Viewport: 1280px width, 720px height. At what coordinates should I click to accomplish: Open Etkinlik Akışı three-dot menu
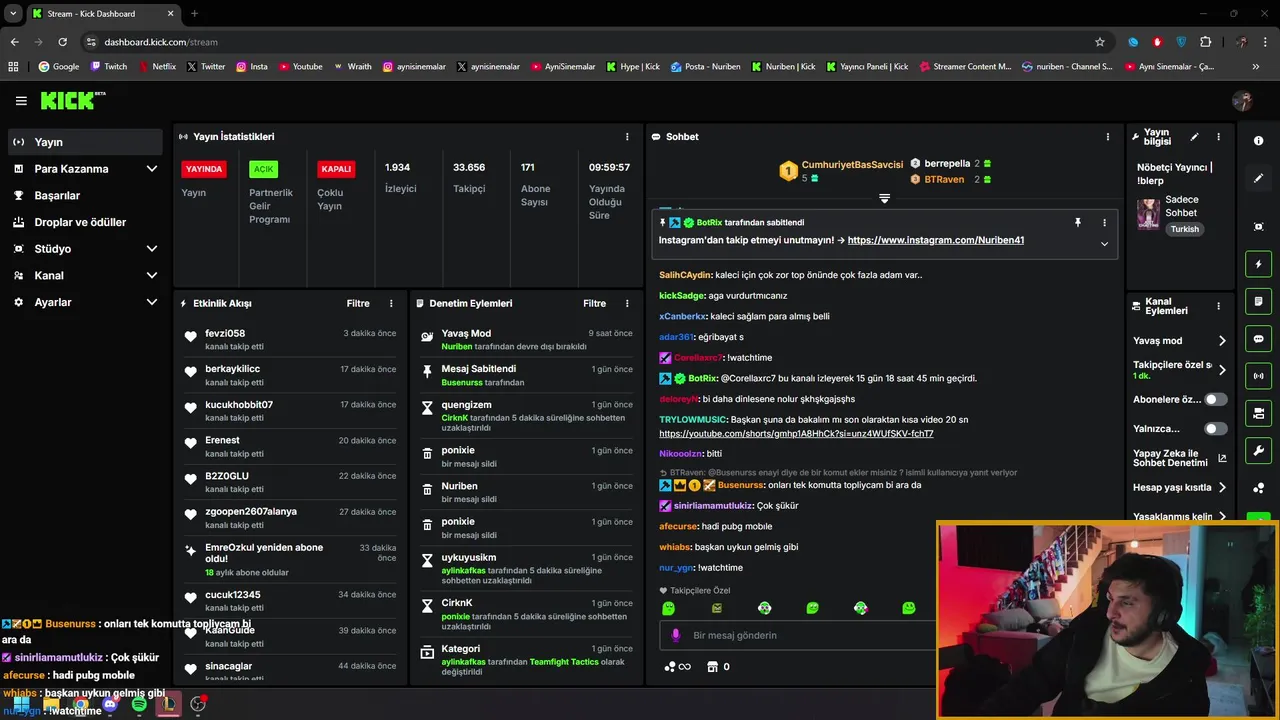[391, 303]
